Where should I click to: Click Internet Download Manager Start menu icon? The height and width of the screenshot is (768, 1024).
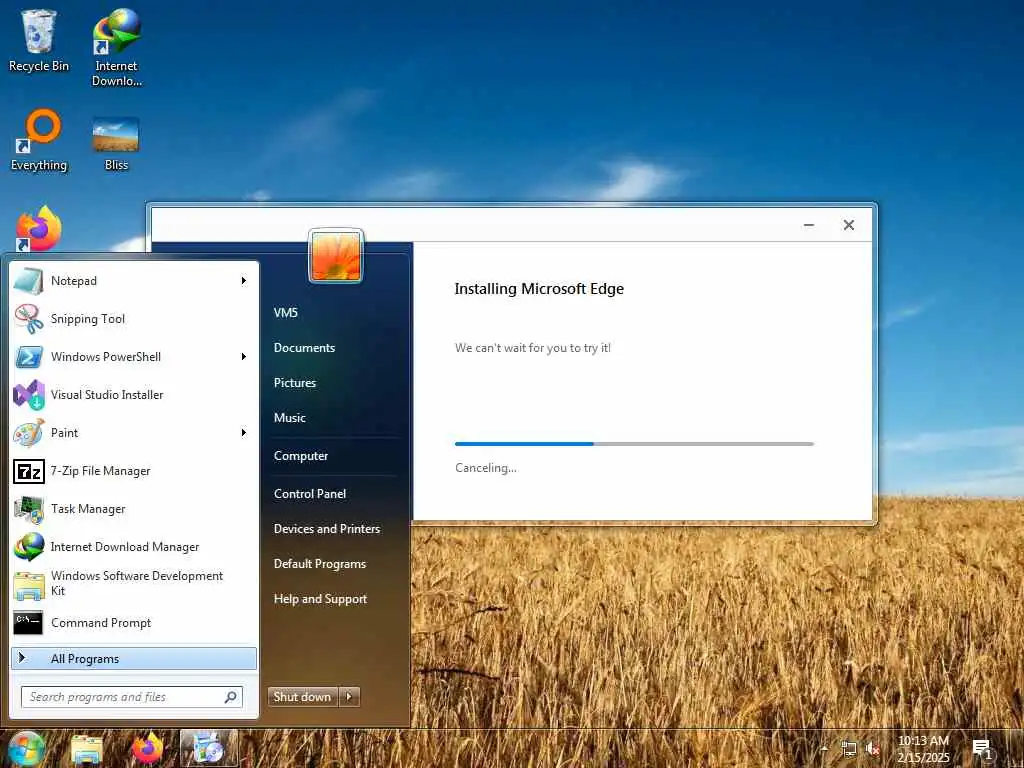pyautogui.click(x=29, y=547)
